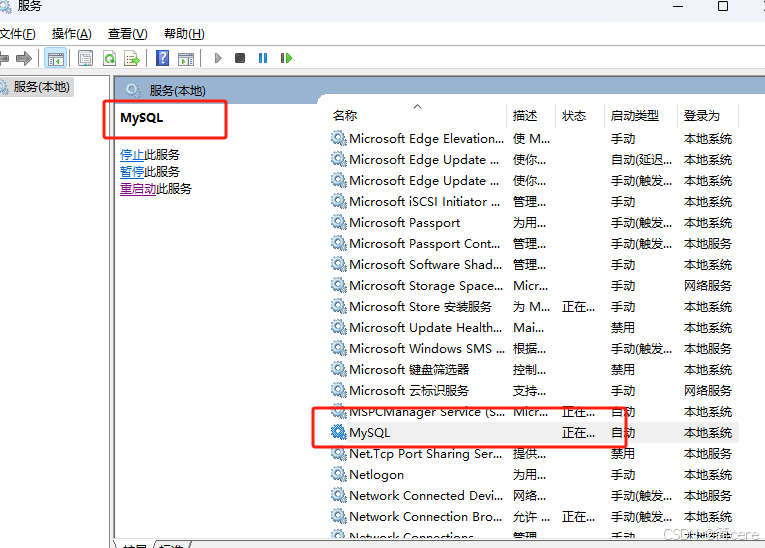The width and height of the screenshot is (765, 548).
Task: Click gear icon beside Microsoft Storage Space...
Action: (x=339, y=284)
